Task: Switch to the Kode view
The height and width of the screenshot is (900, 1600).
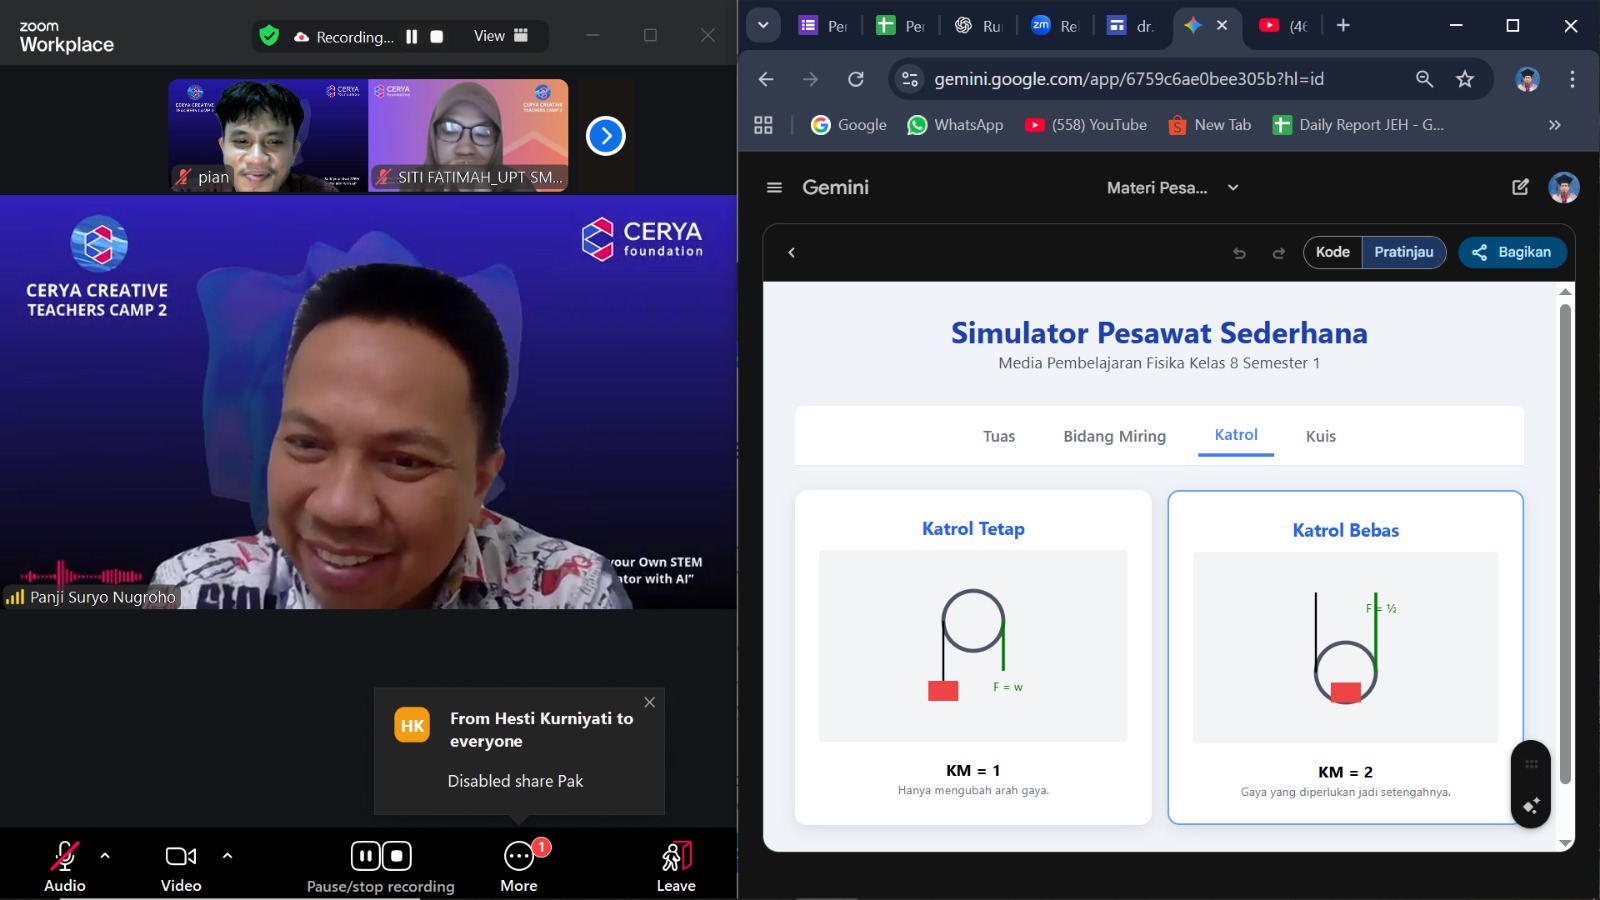Action: pos(1332,252)
